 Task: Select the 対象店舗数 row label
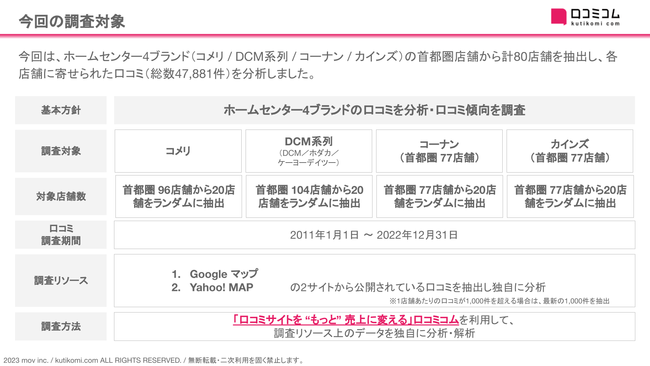pos(61,196)
